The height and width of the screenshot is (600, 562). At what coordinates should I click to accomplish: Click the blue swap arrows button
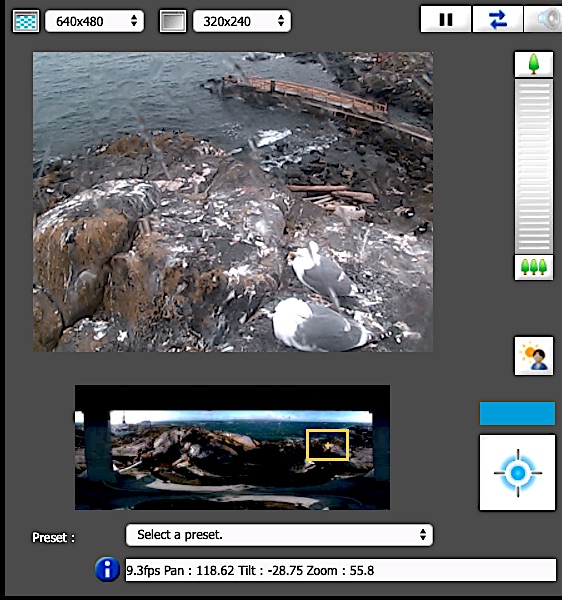[497, 19]
